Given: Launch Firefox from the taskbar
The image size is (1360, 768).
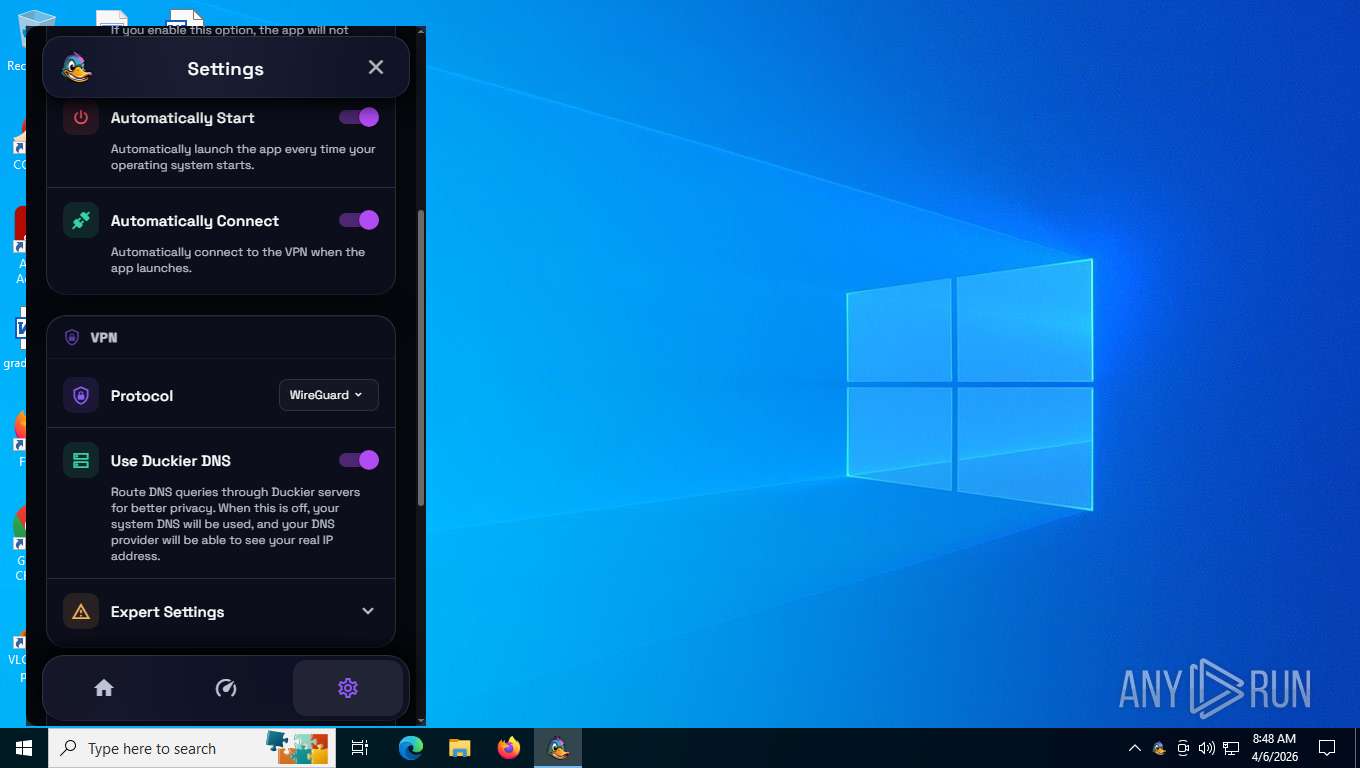Looking at the screenshot, I should point(509,748).
